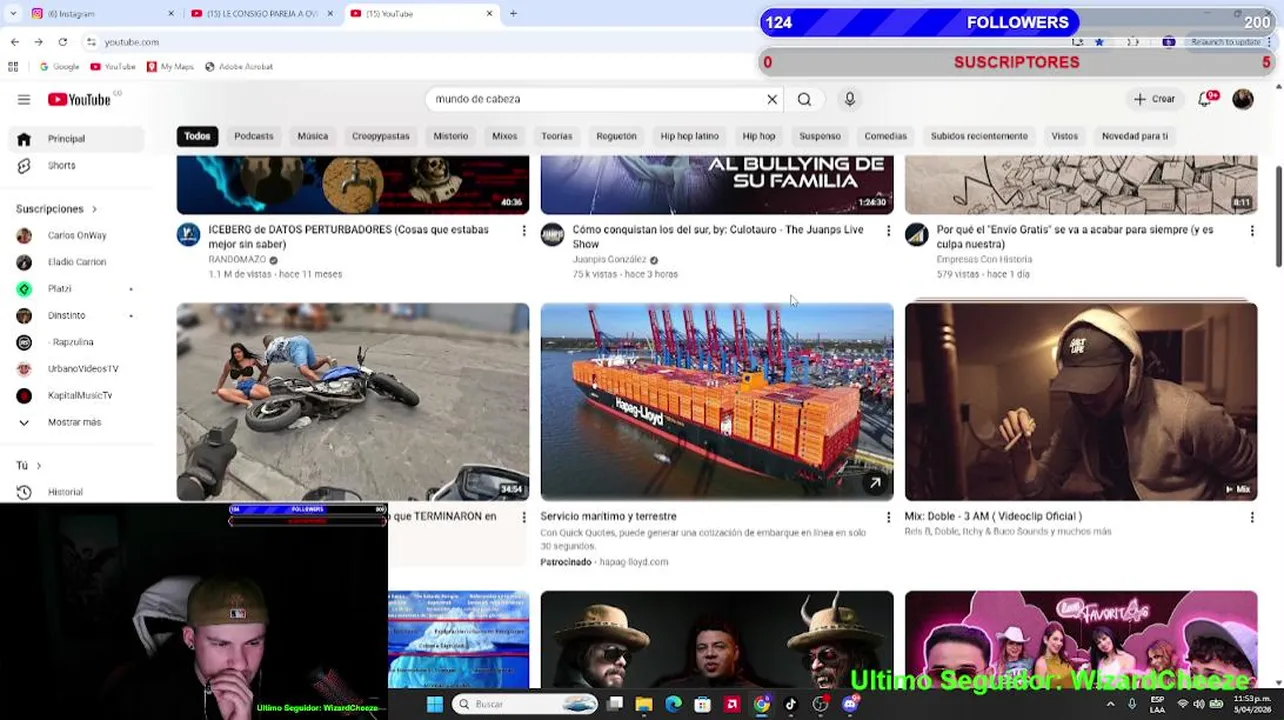Open the Adobe Acrobat bookmark
Viewport: 1284px width, 720px height.
[238, 67]
